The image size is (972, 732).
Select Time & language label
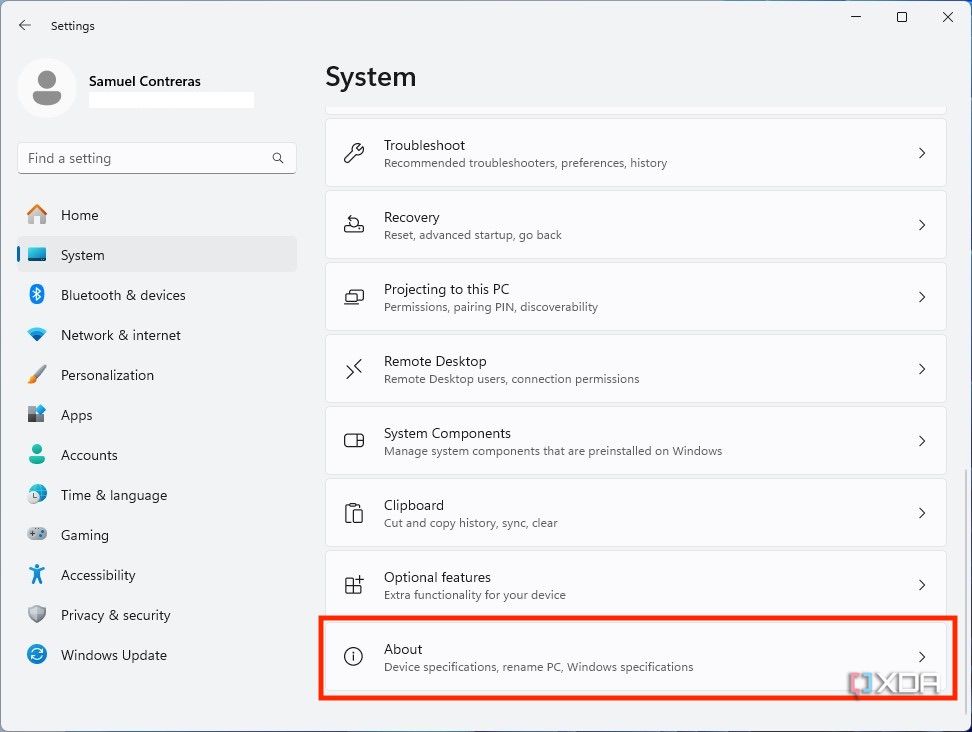[113, 495]
